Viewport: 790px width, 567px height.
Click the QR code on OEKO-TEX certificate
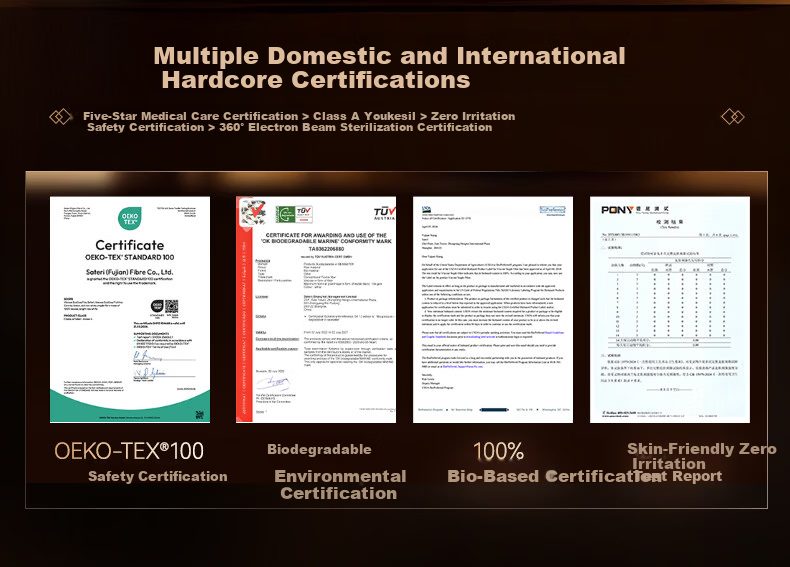(x=171, y=306)
